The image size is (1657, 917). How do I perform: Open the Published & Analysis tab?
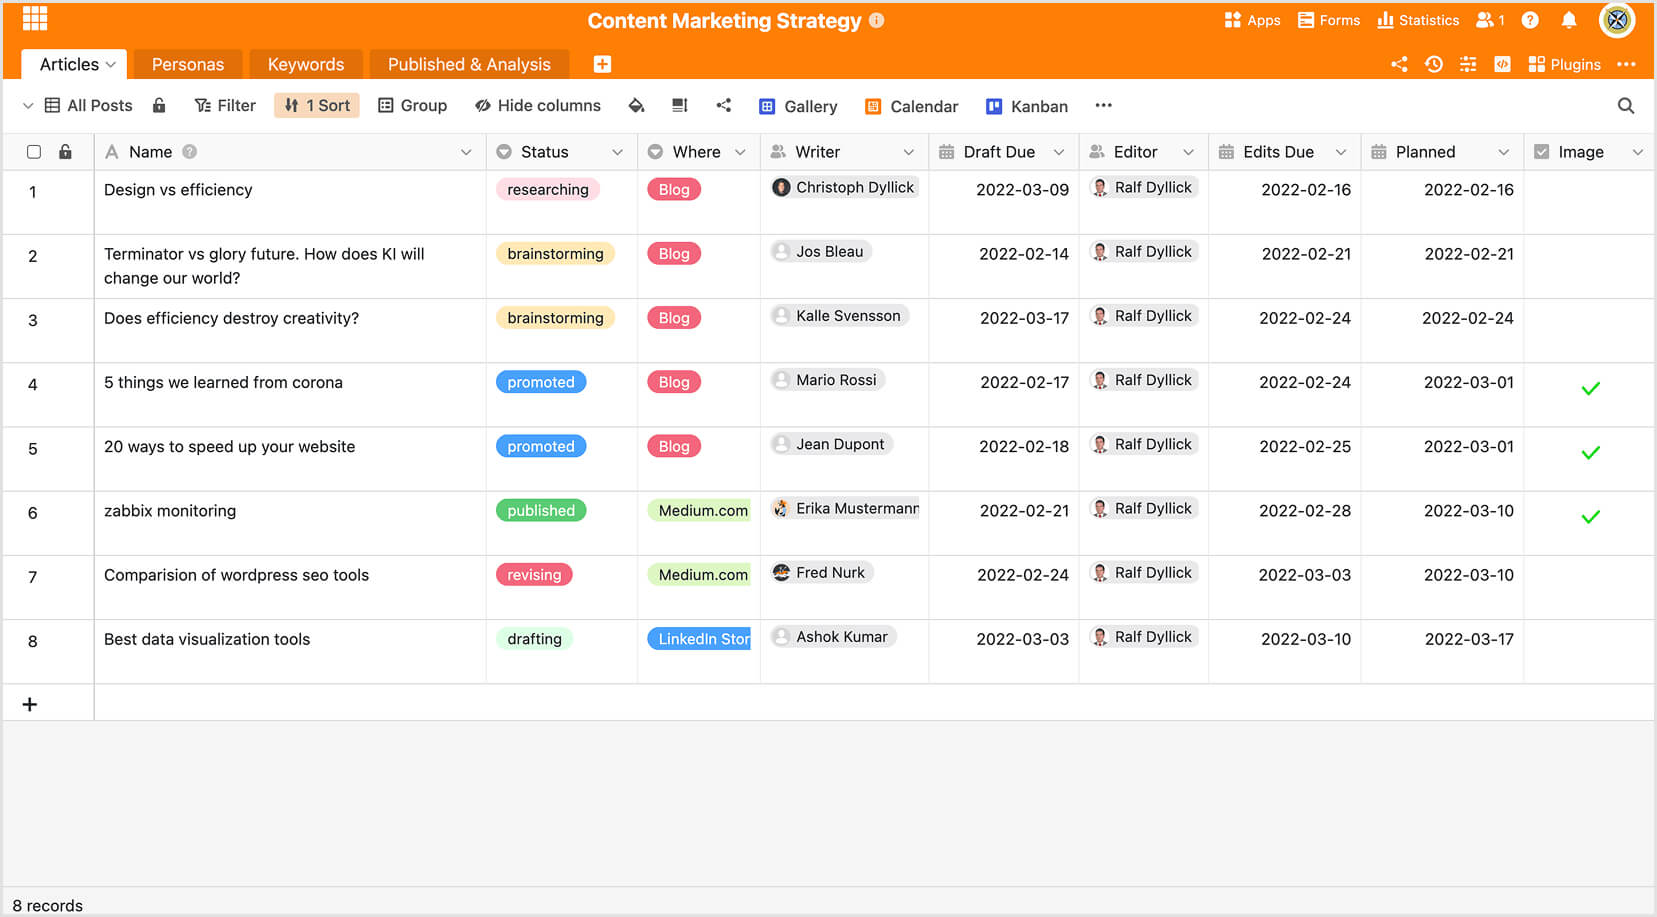click(468, 64)
